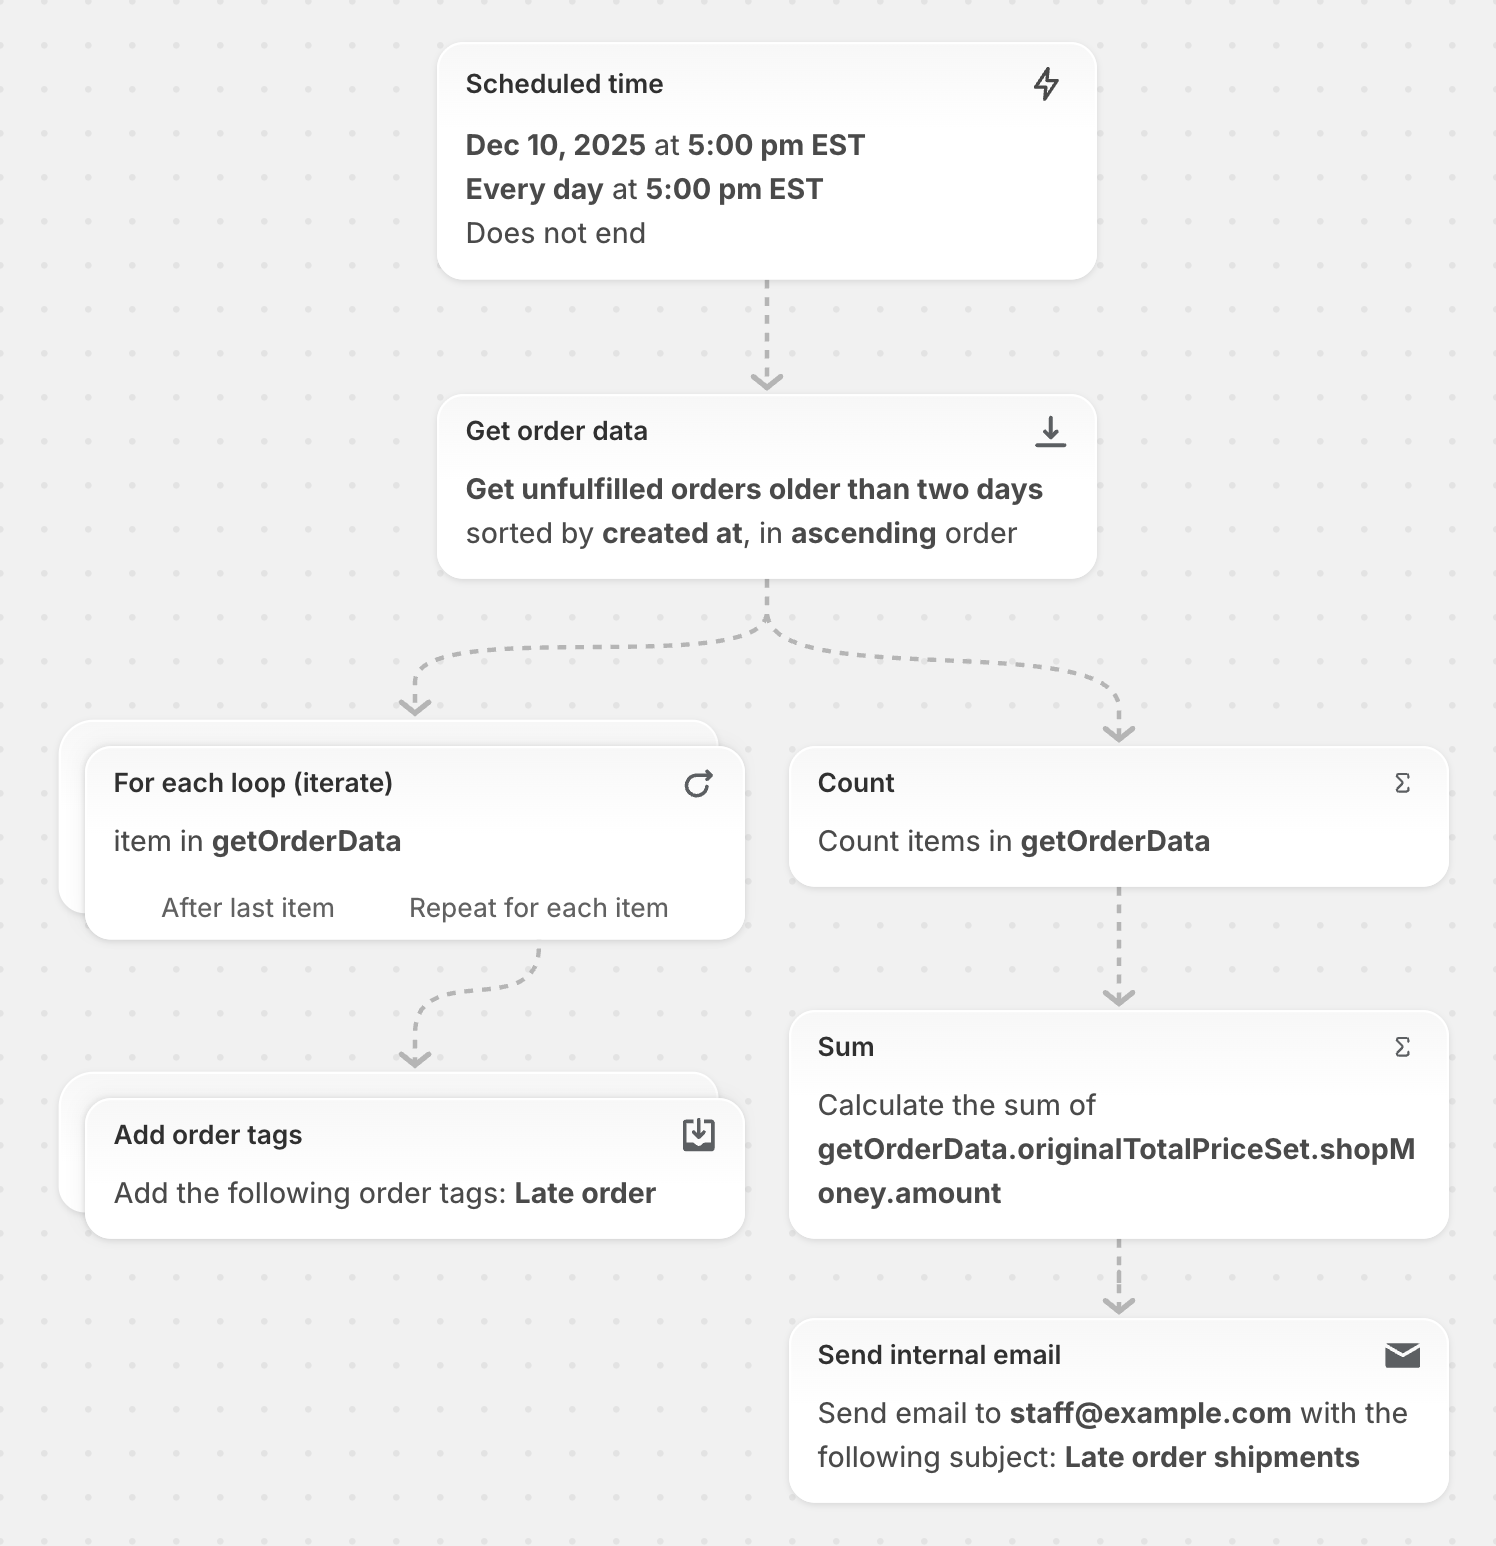This screenshot has width=1496, height=1546.
Task: Open the Send internal email action
Action: pyautogui.click(x=1119, y=1410)
